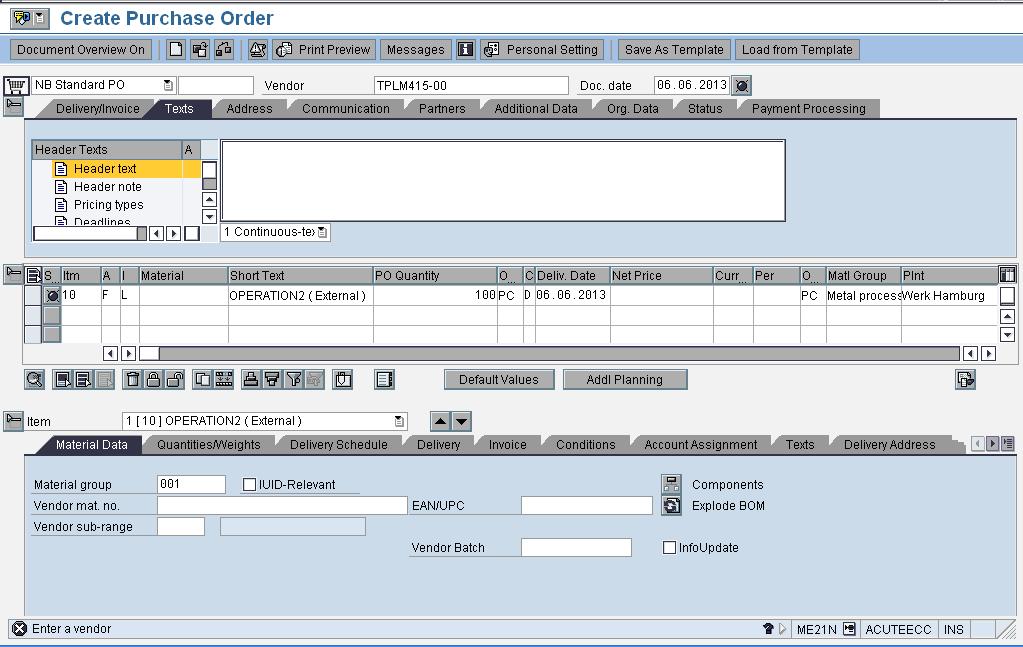The width and height of the screenshot is (1023, 647).
Task: Click the Explode BOM icon
Action: click(671, 506)
